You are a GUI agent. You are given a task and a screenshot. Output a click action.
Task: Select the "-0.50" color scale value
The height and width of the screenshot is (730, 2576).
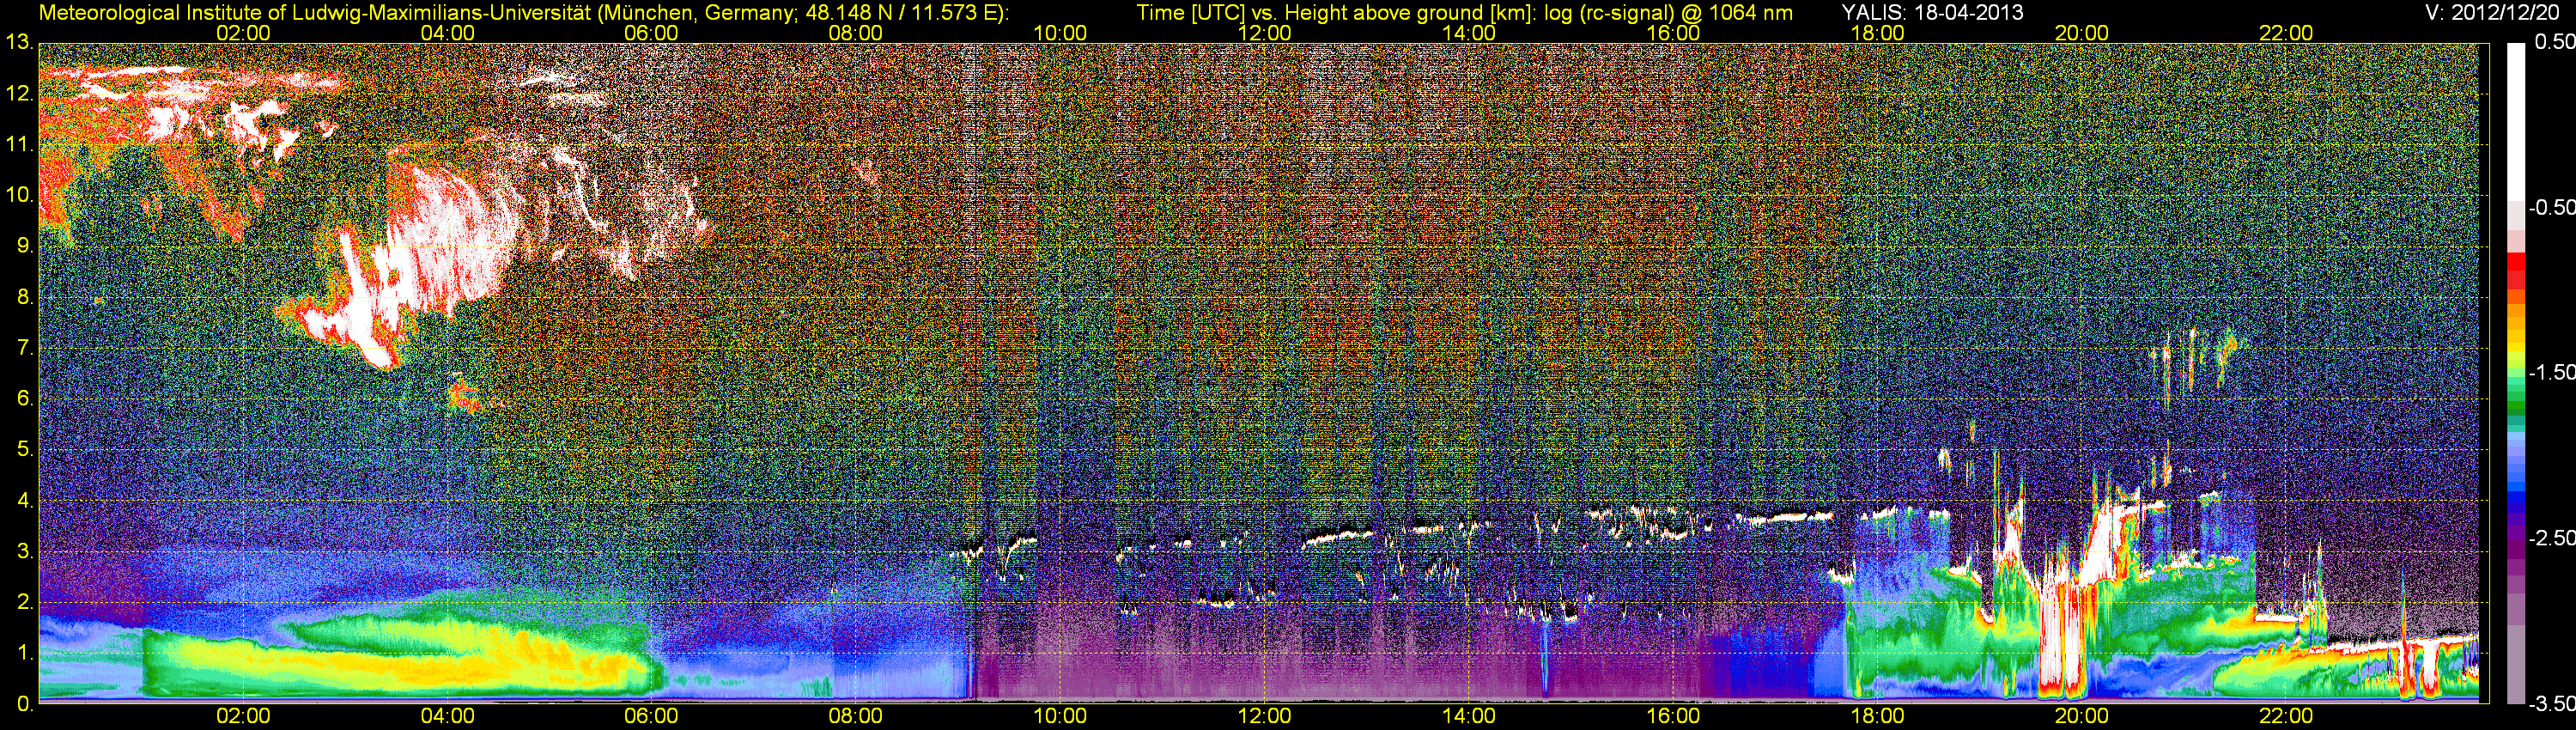pyautogui.click(x=2551, y=207)
